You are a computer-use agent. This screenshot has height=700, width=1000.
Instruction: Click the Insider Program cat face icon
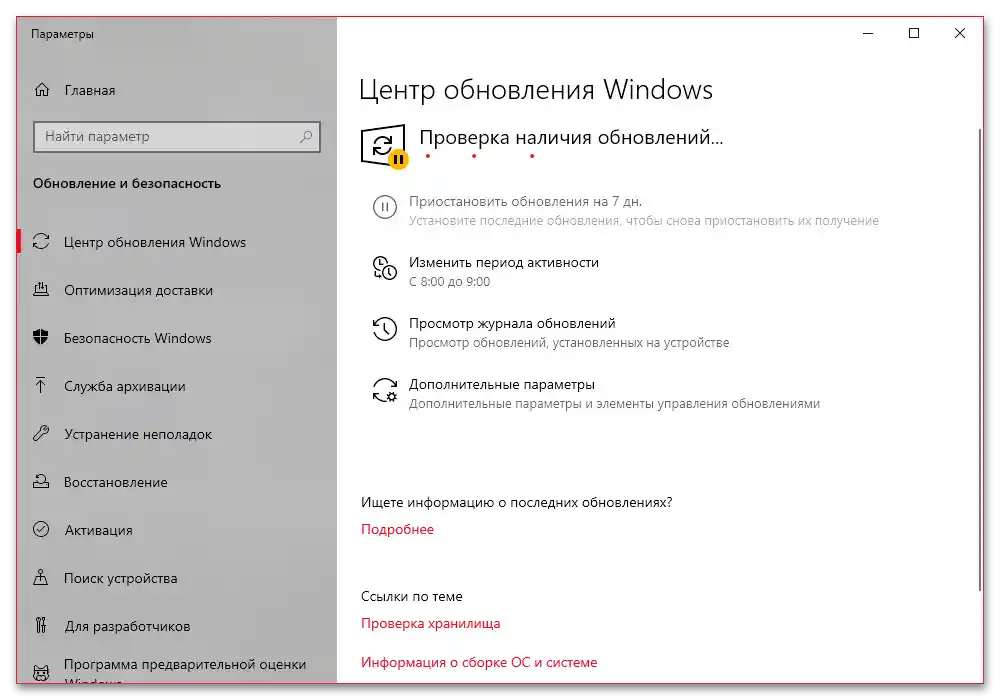[x=41, y=673]
